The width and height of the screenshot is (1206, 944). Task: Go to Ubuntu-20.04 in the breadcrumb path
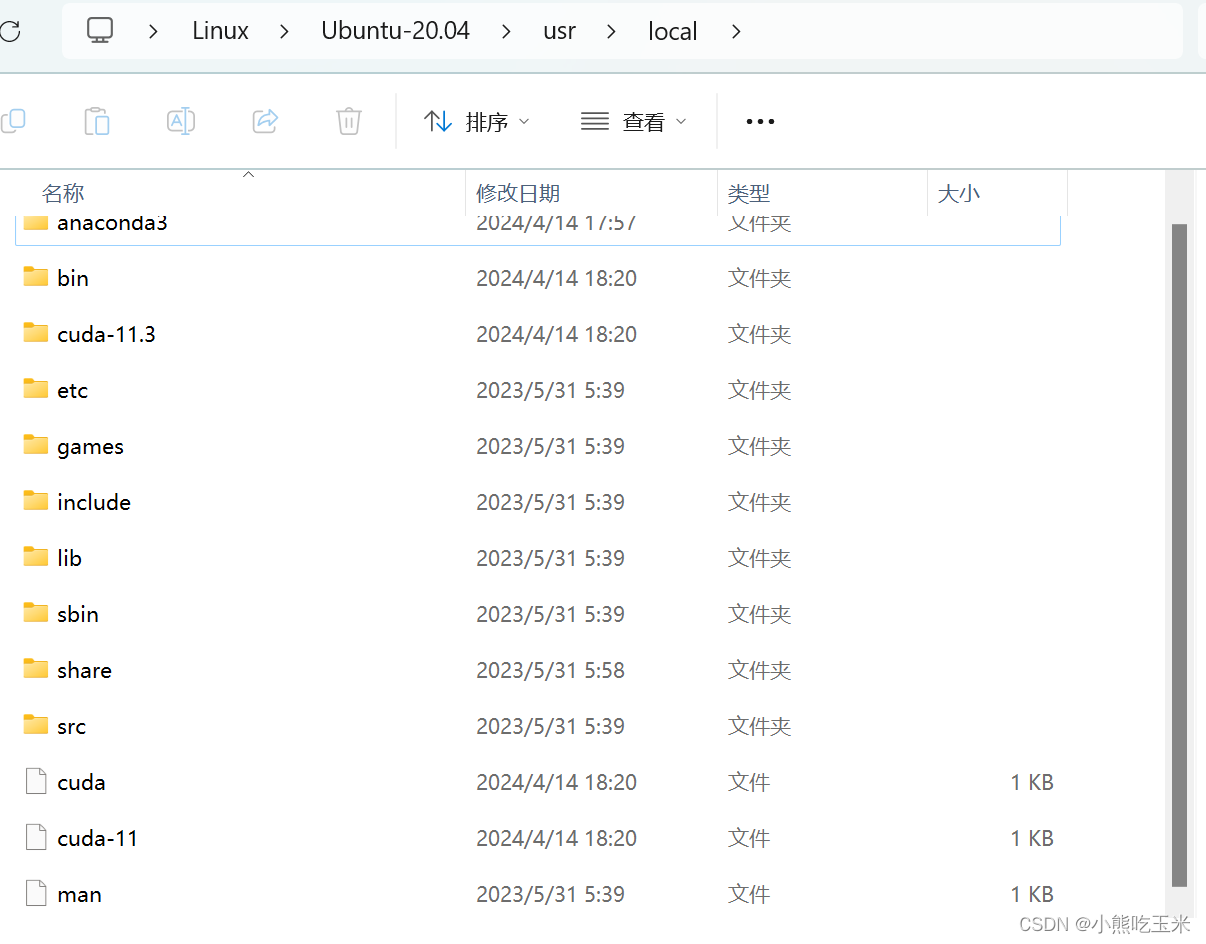[395, 31]
